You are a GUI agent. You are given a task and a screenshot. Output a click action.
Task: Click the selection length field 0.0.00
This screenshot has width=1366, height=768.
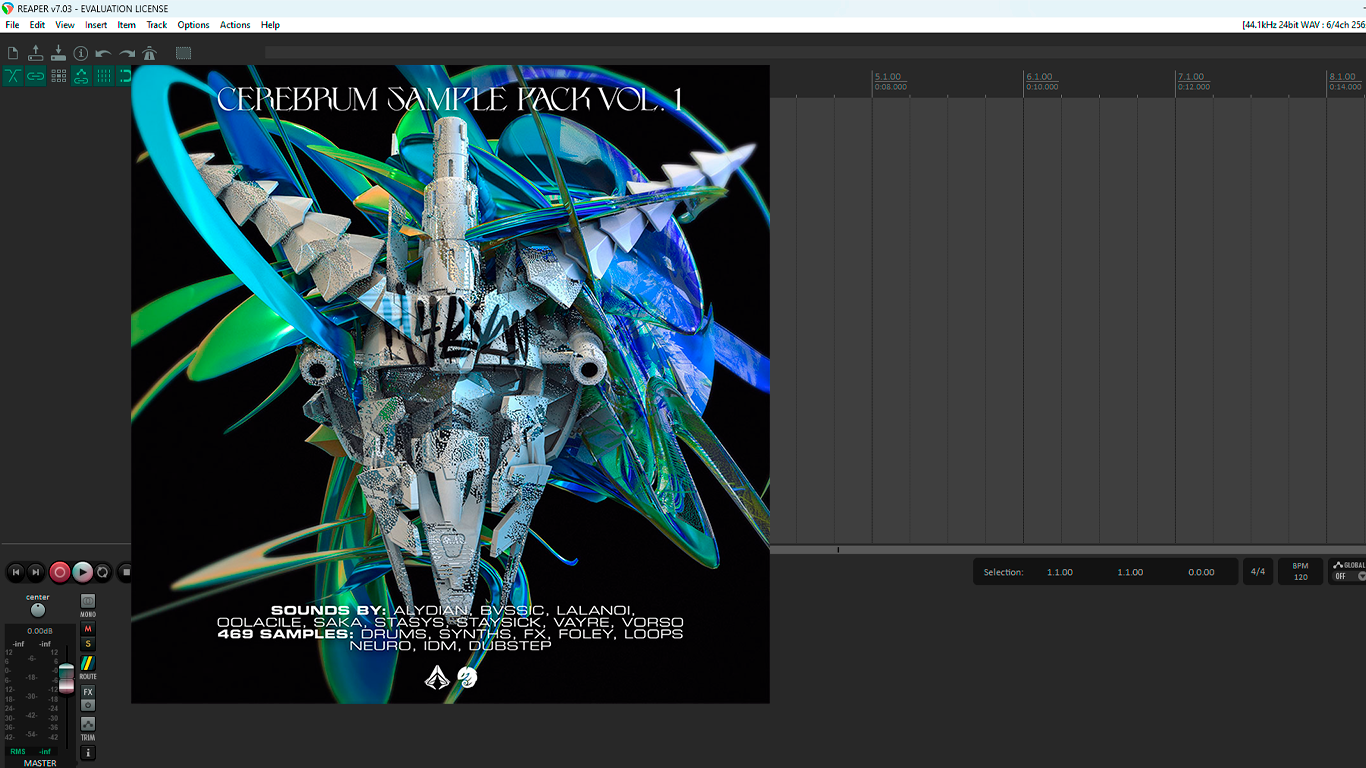pos(1201,572)
